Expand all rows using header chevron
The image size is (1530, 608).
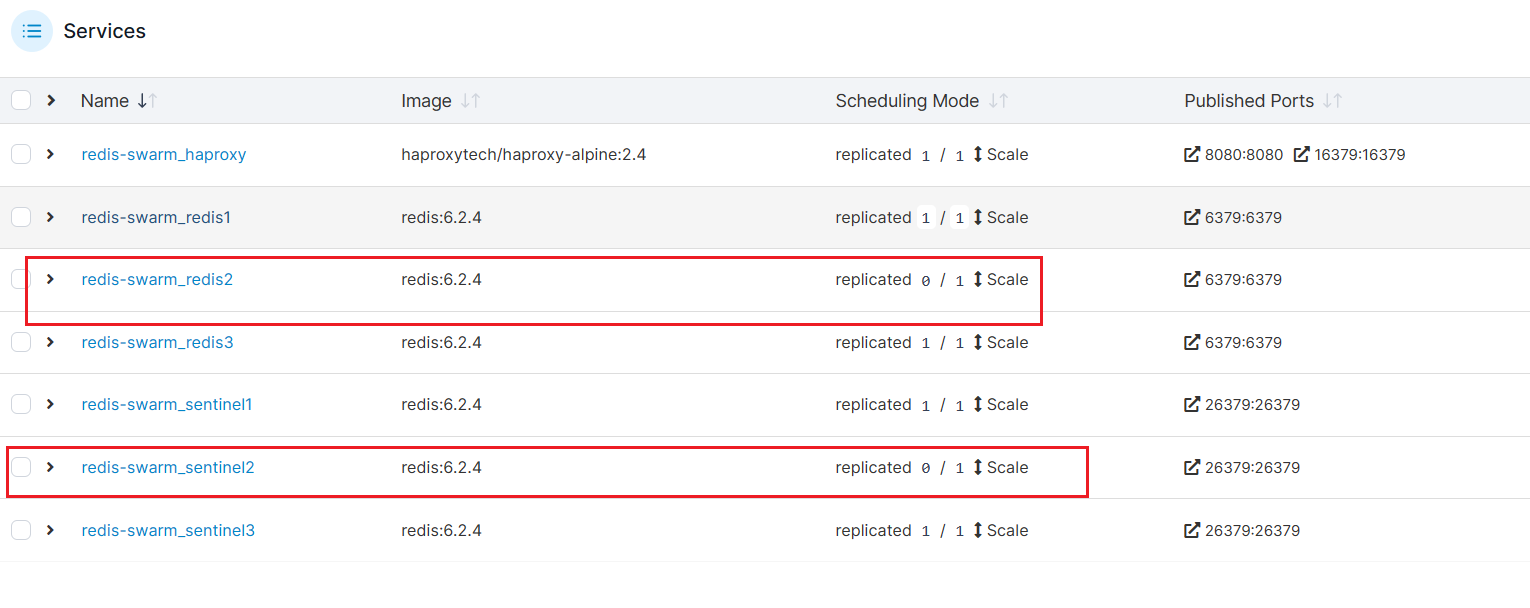tap(51, 100)
